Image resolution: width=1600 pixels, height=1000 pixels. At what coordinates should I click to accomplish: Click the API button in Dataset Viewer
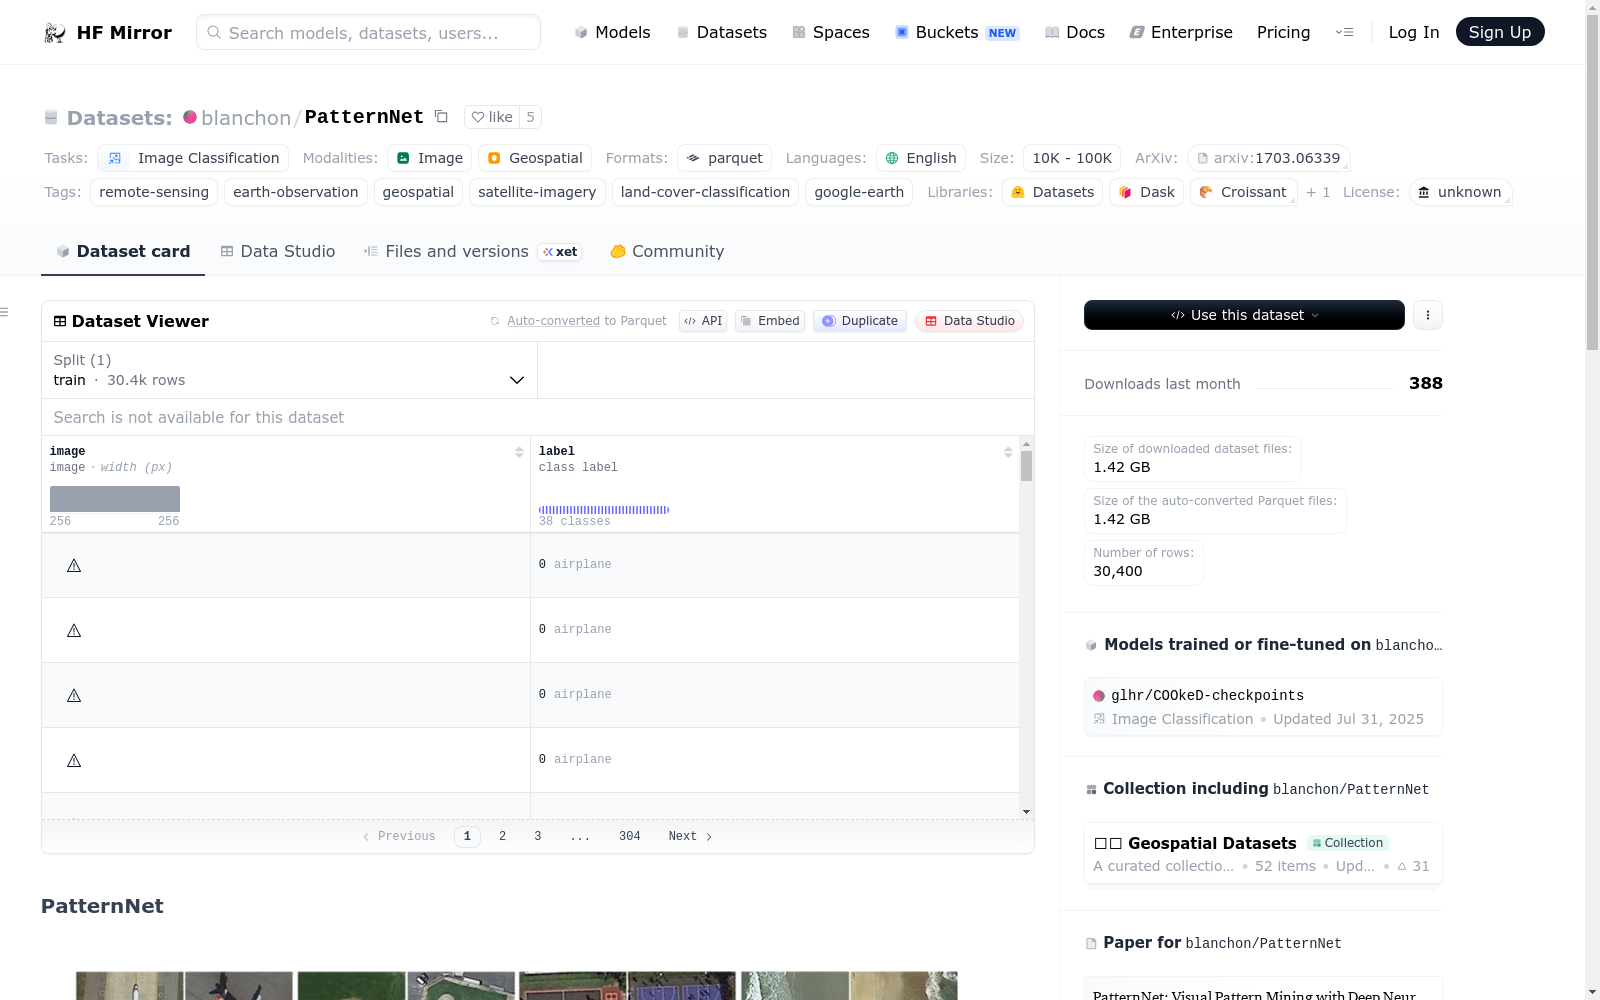[x=703, y=321]
